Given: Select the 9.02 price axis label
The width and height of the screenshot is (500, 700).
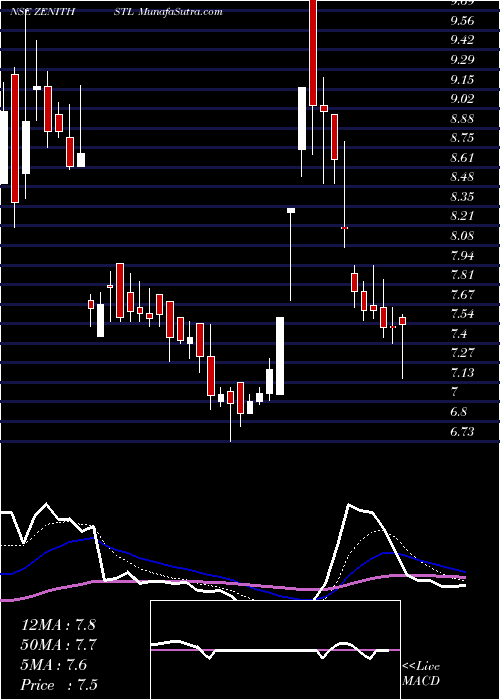Looking at the screenshot, I should [x=462, y=99].
